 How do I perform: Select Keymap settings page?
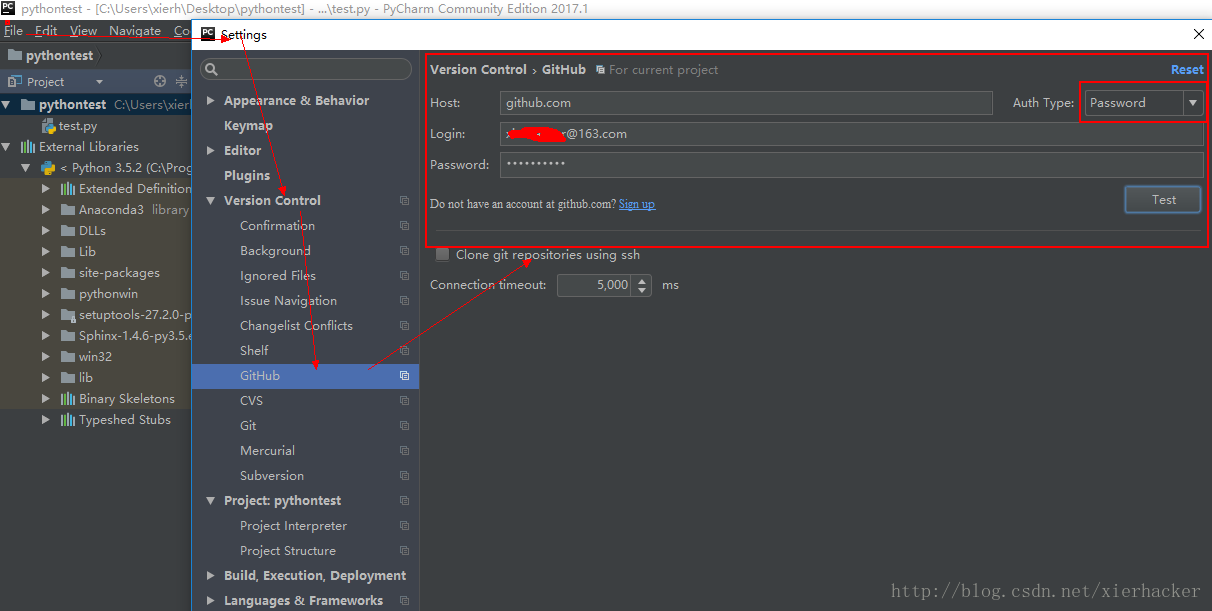(x=248, y=126)
